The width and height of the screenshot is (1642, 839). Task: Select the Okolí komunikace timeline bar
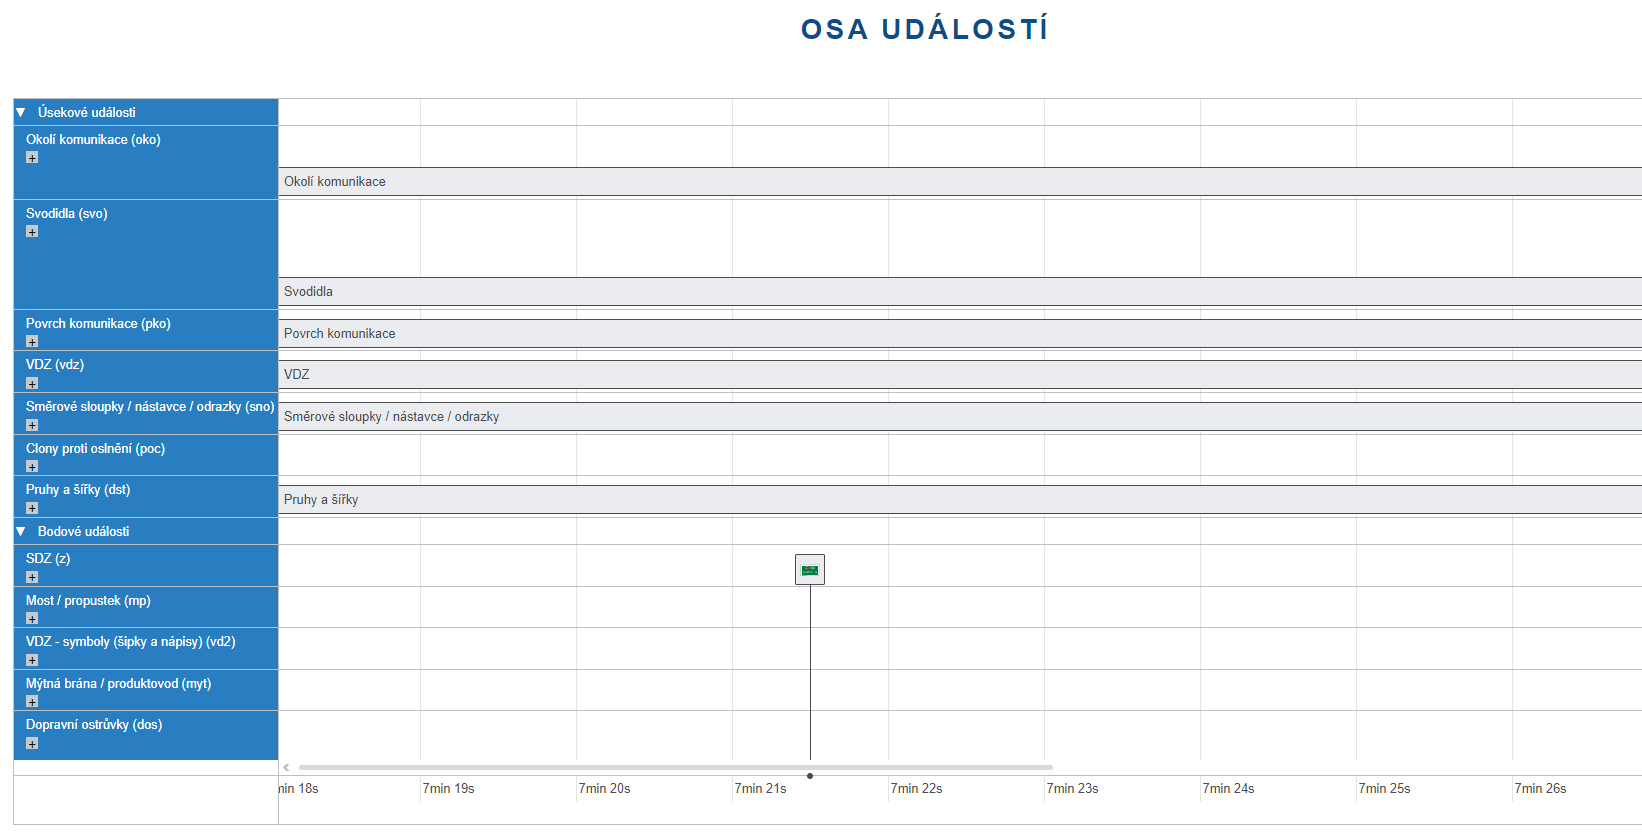tap(960, 181)
